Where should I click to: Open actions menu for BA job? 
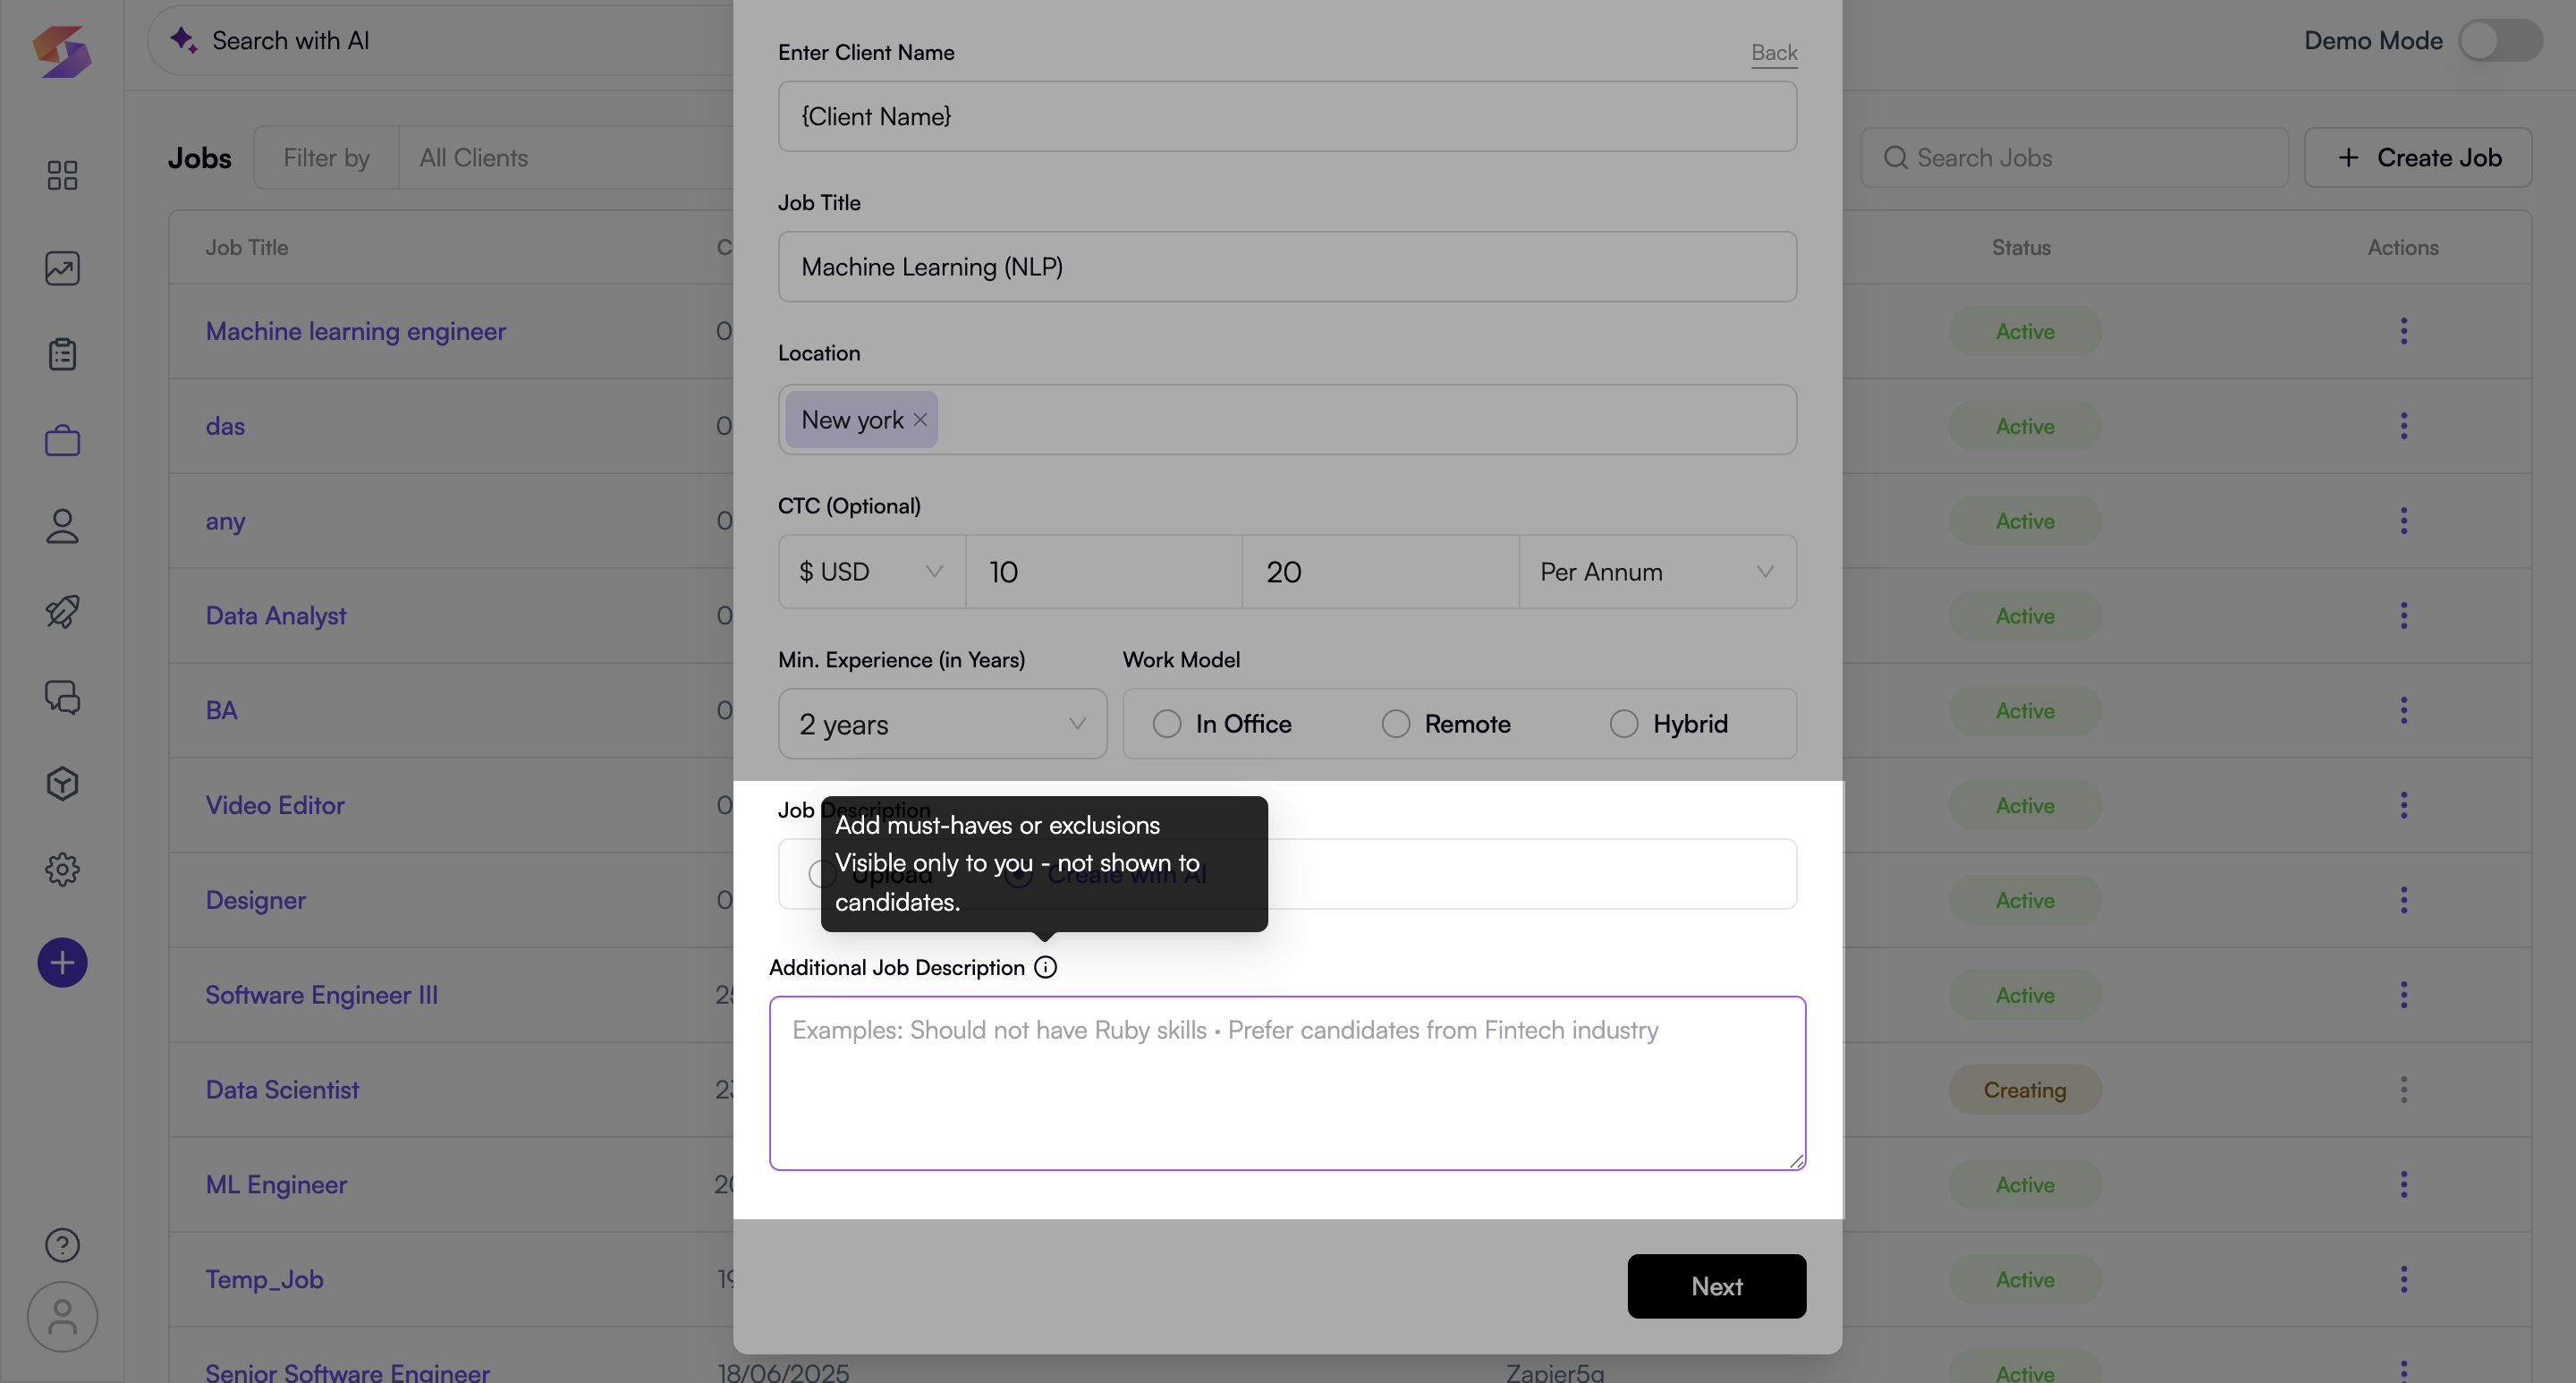point(2403,711)
